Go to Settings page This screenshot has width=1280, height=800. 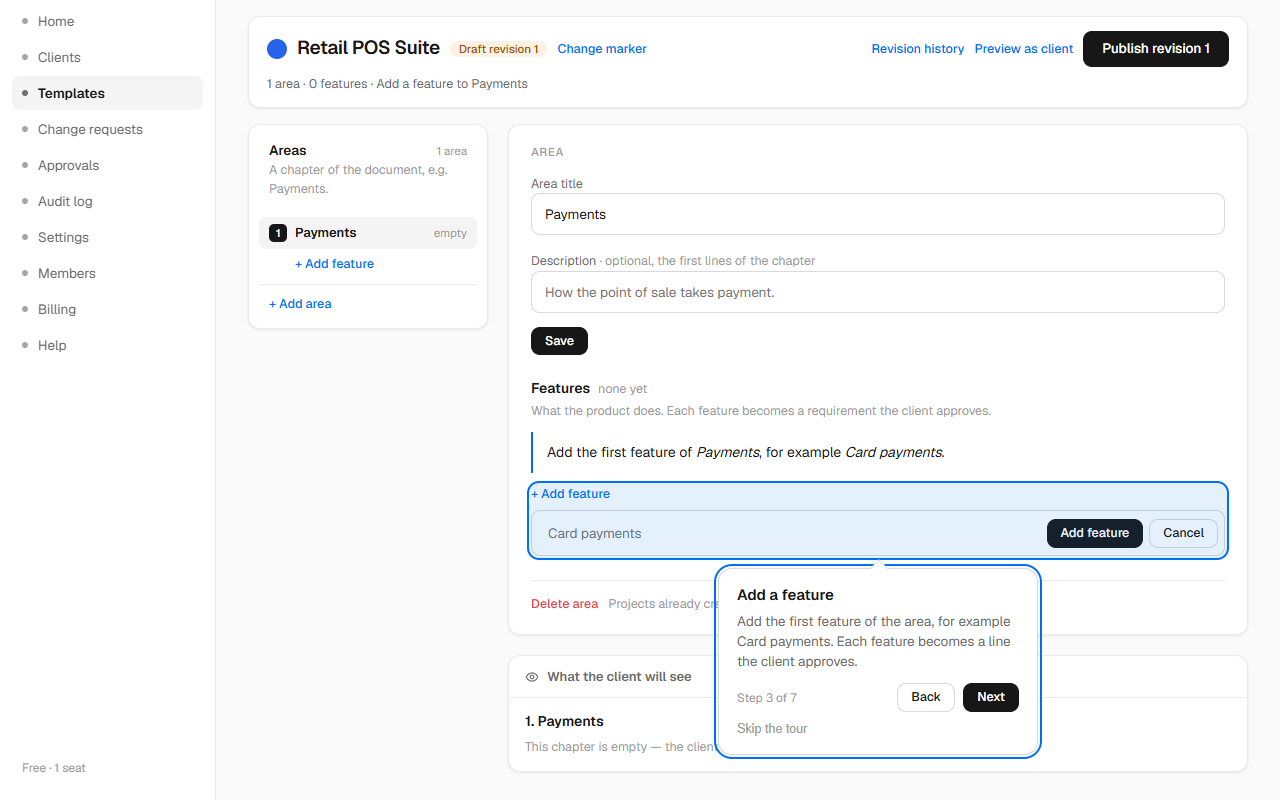[x=107, y=237]
